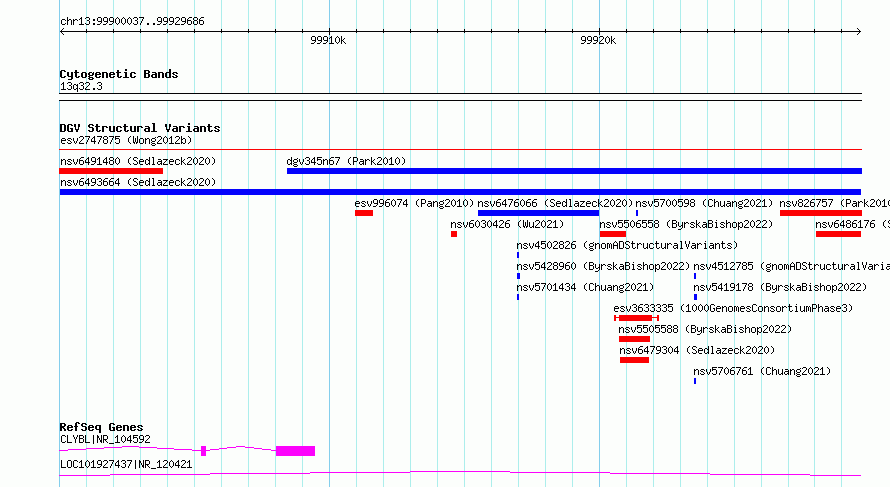This screenshot has width=890, height=487.
Task: Open the nsv6479304 (Sedlazeck2020) text label
Action: pos(697,350)
